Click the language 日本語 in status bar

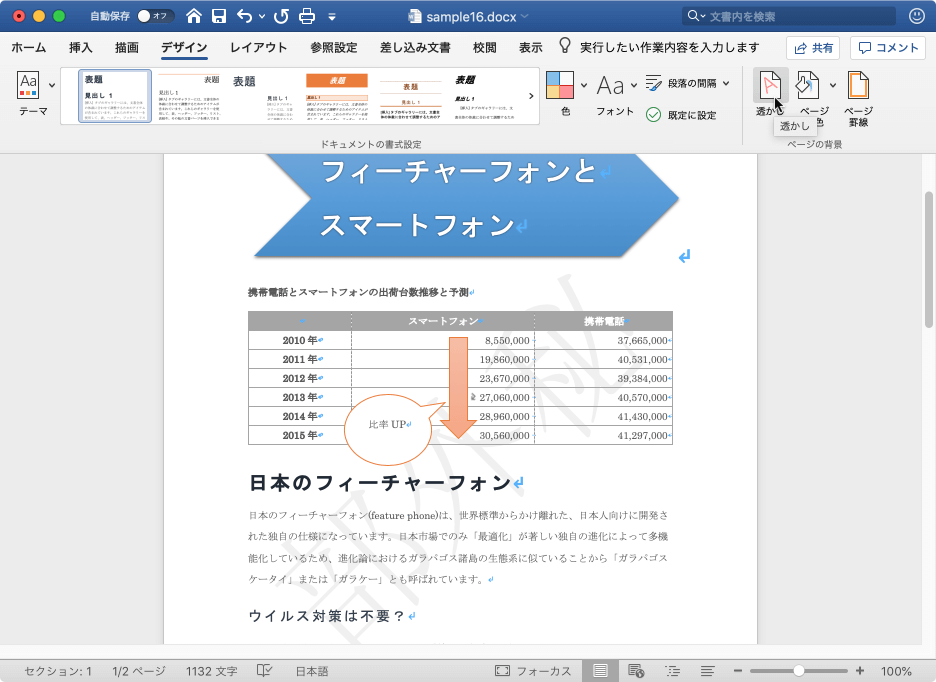(312, 671)
